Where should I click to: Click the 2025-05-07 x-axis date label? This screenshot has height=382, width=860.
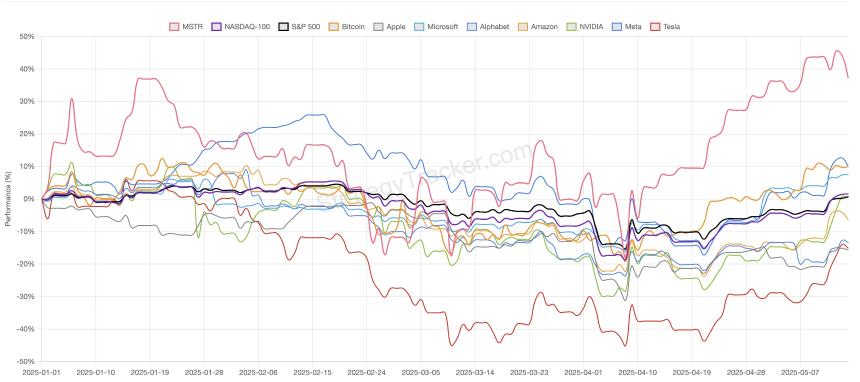coord(801,372)
